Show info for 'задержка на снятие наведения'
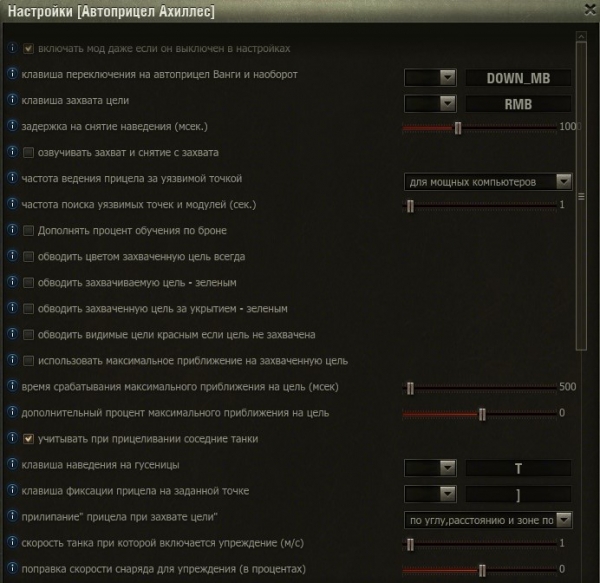 click(x=12, y=125)
